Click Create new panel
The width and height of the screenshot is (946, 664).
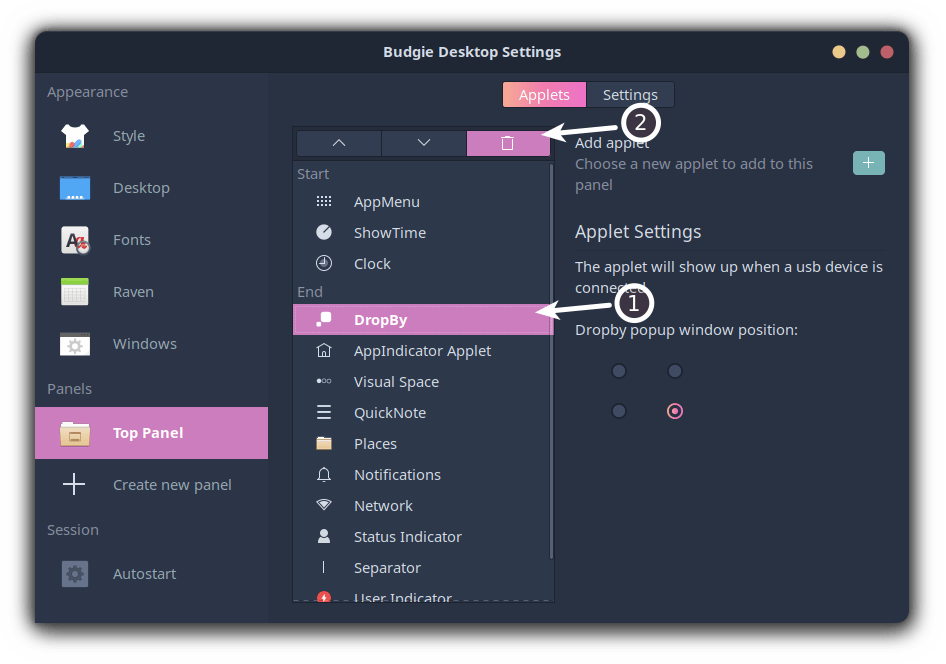click(x=172, y=485)
